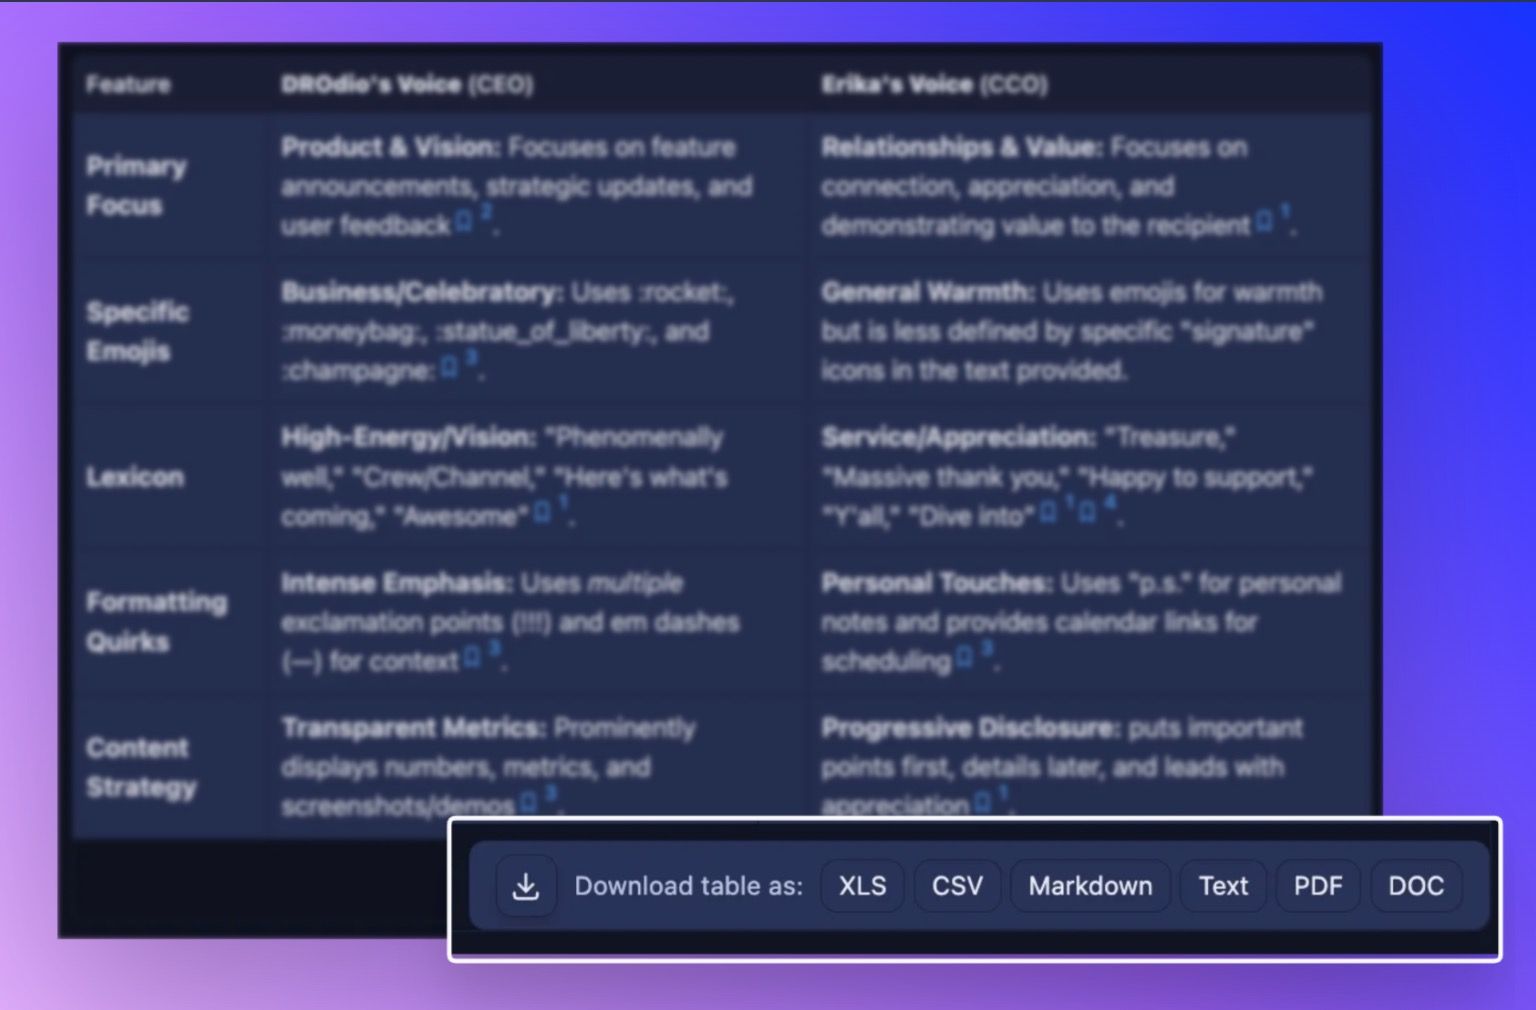The width and height of the screenshot is (1536, 1010).
Task: Click the 'Lexicon' row label
Action: click(135, 477)
